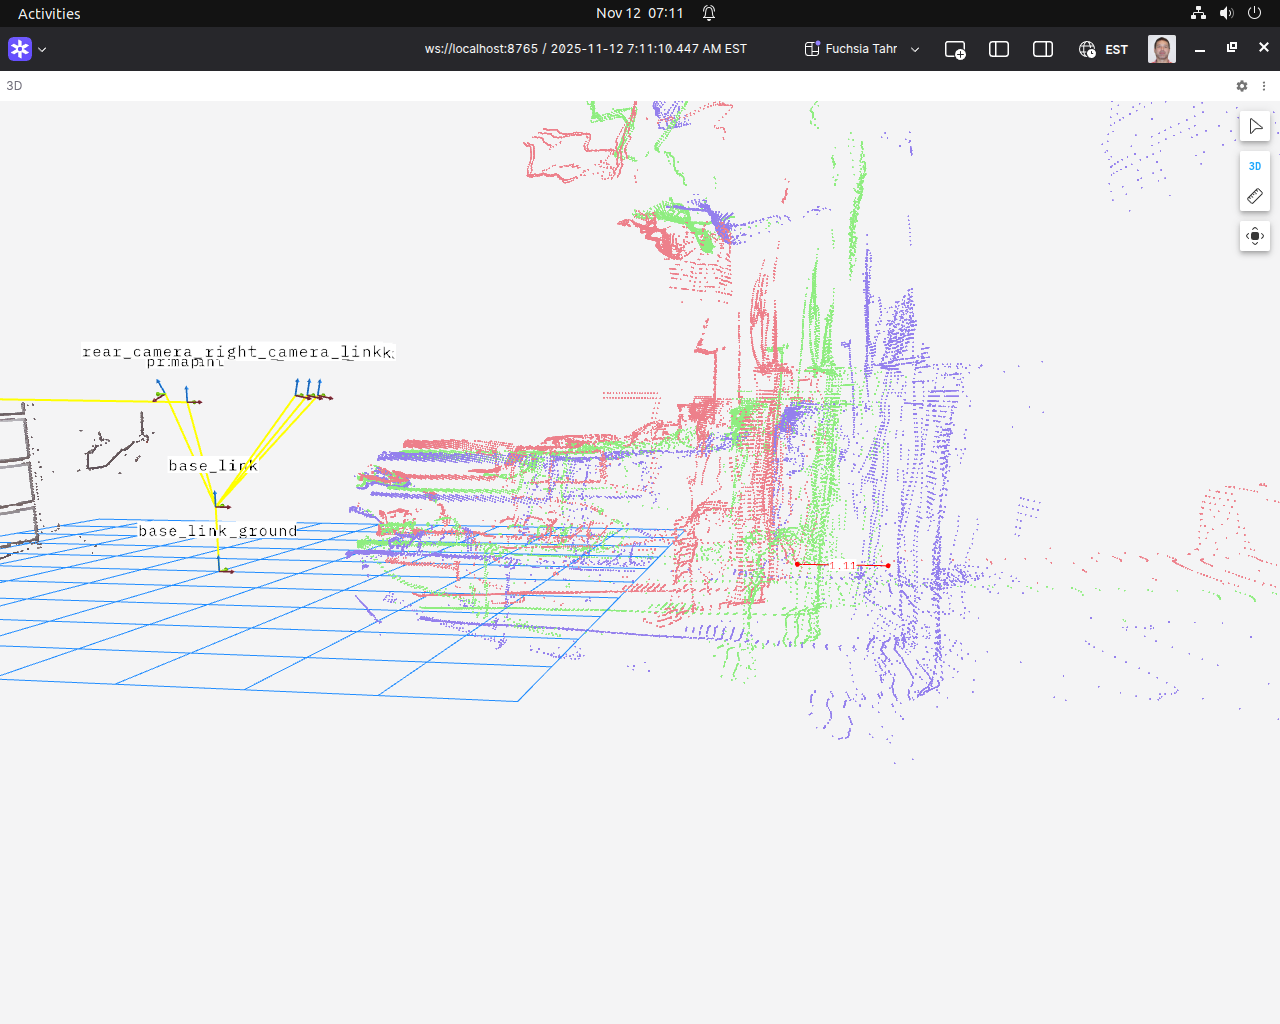Click the EST timezone button
The height and width of the screenshot is (1024, 1280).
(x=1103, y=49)
